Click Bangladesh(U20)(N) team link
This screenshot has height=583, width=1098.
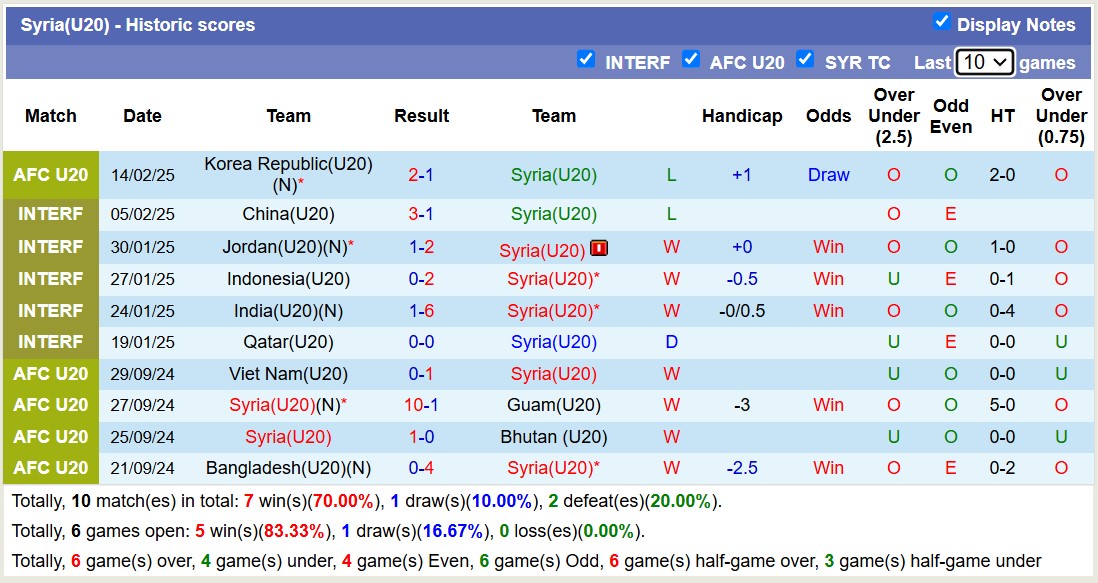click(x=288, y=468)
